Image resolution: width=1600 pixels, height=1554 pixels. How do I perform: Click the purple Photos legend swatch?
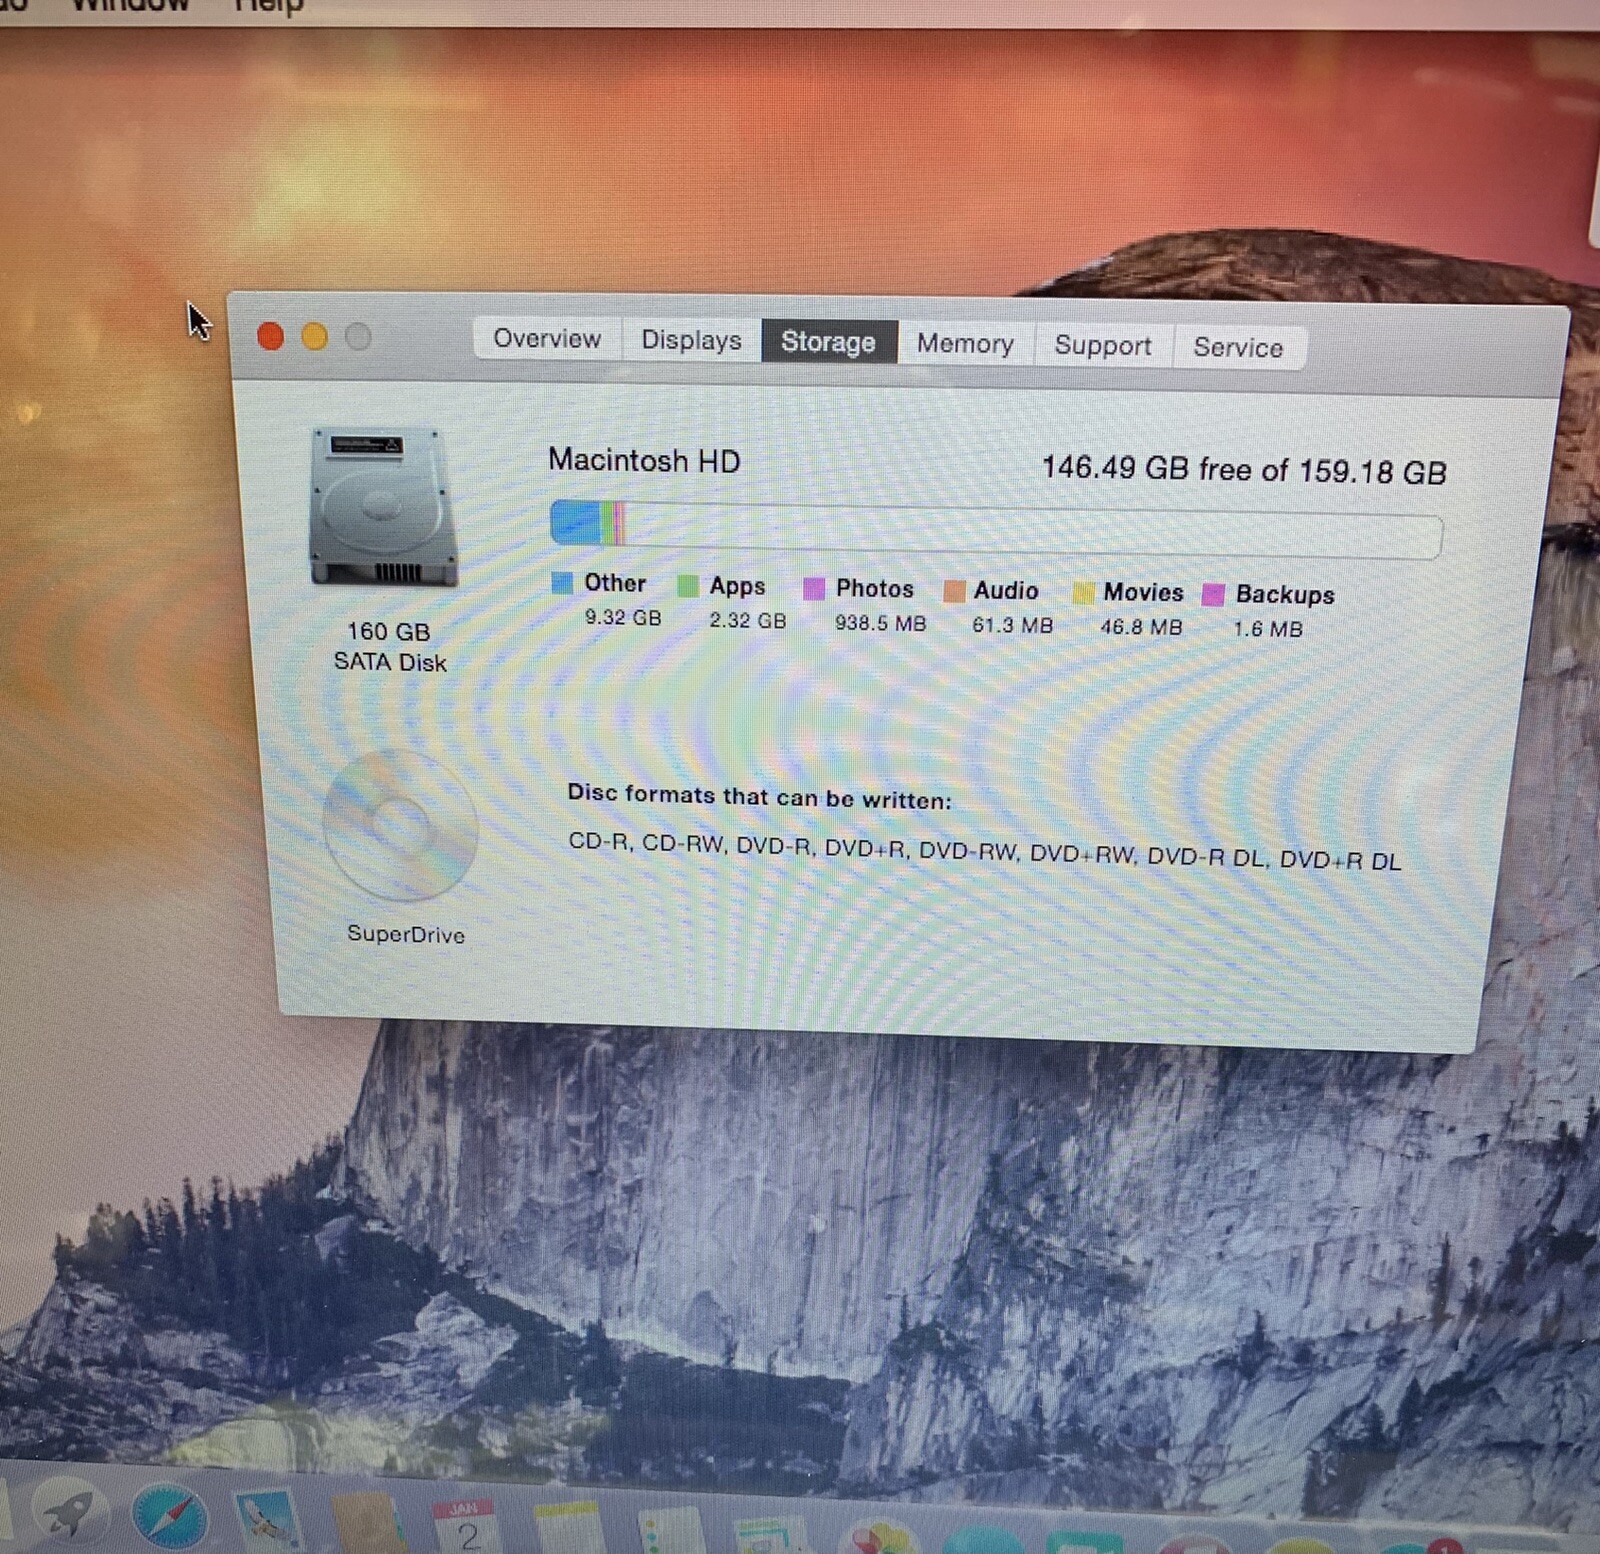pyautogui.click(x=814, y=588)
